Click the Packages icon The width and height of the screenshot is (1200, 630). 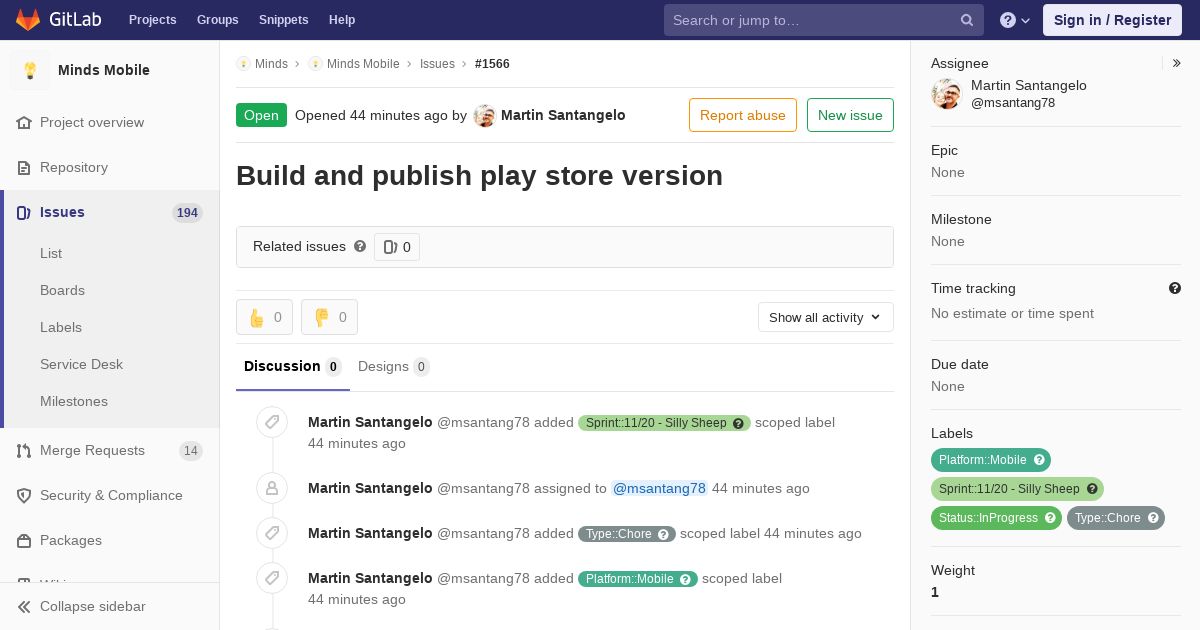coord(24,541)
